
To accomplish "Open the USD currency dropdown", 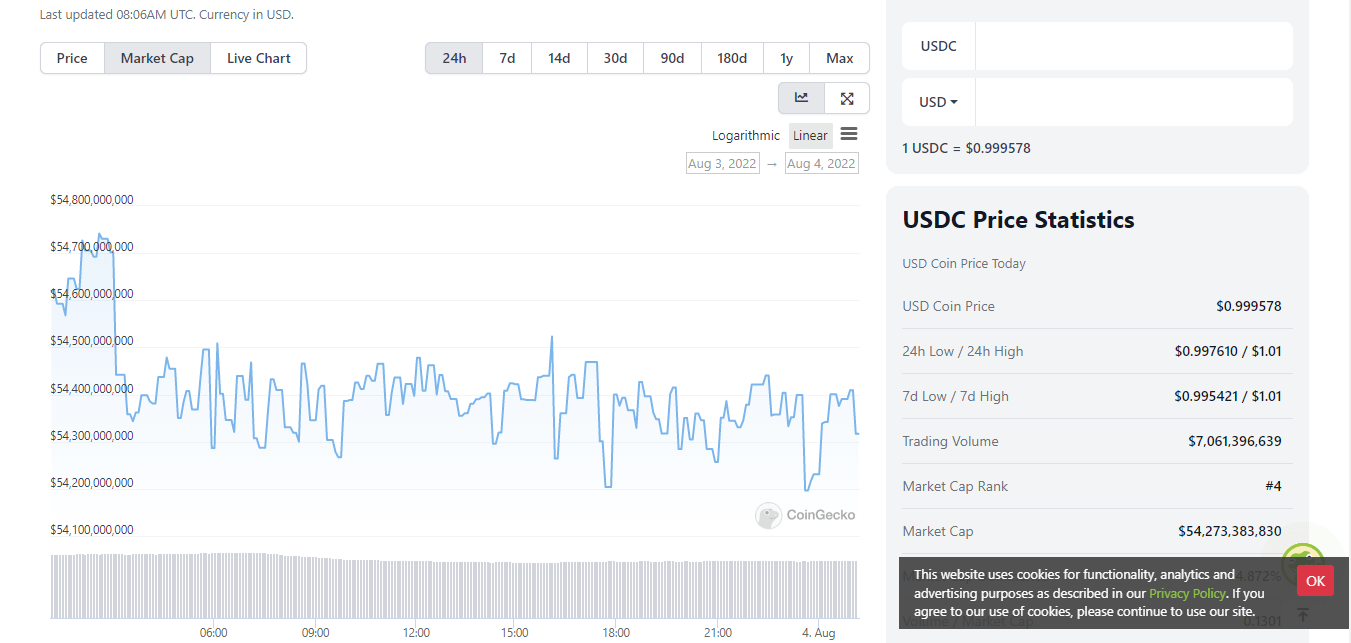I will tap(938, 102).
